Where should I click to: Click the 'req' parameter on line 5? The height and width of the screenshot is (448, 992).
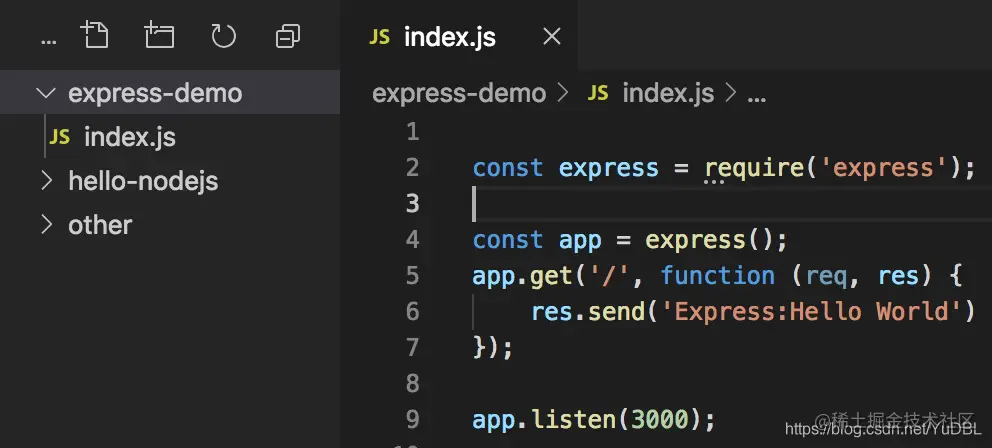pos(826,278)
